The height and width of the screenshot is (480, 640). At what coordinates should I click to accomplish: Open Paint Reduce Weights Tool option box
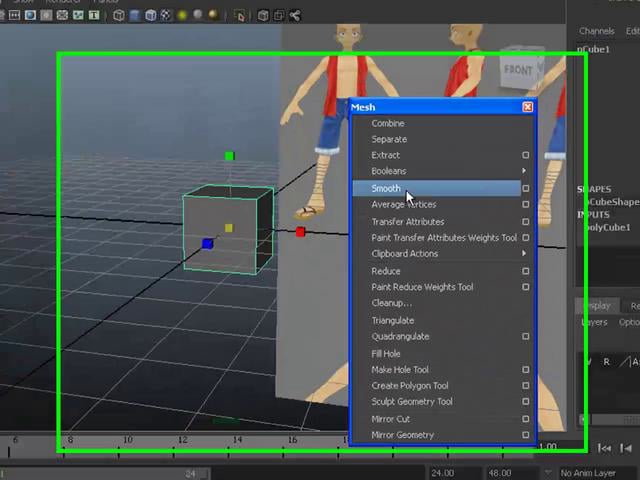[x=526, y=287]
